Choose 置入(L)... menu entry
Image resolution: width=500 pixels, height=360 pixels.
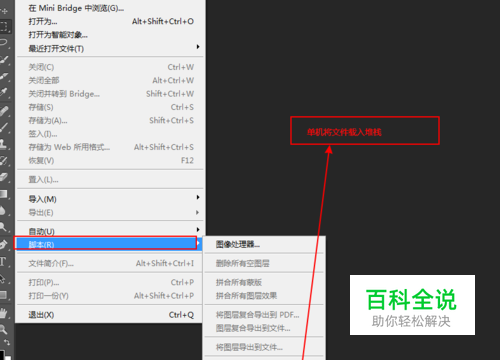109,180
